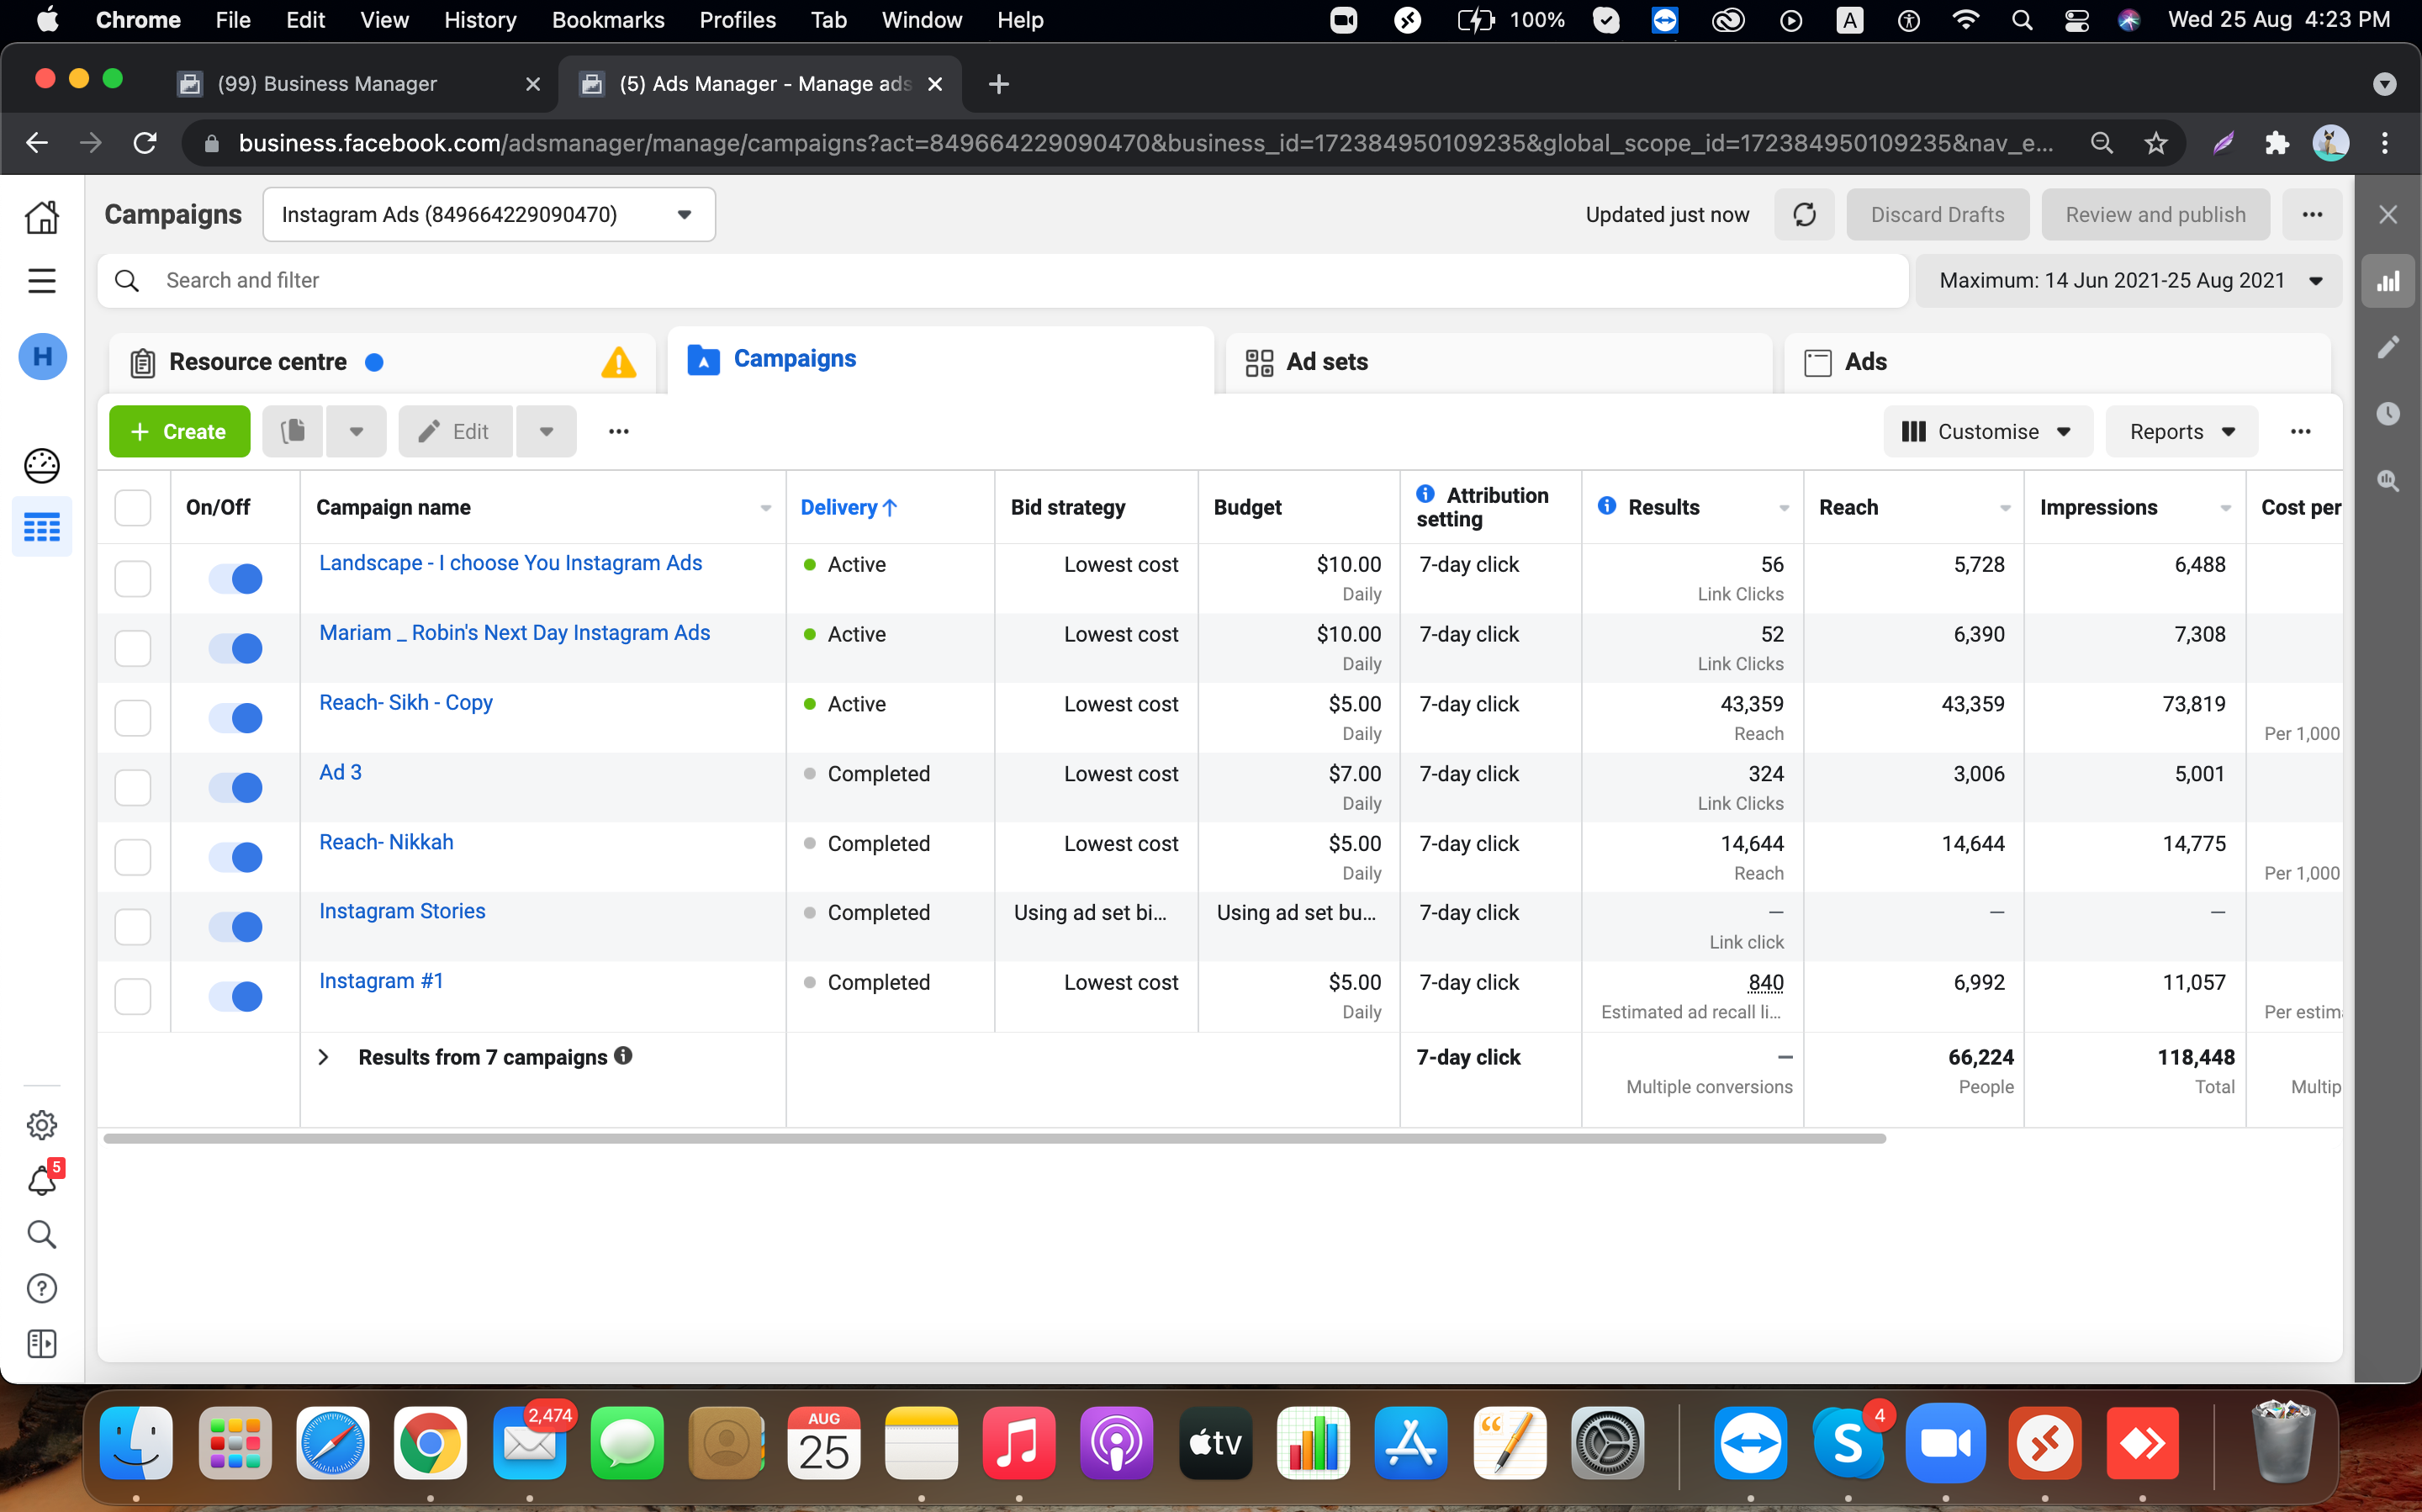This screenshot has width=2422, height=1512.
Task: Expand the date range selector dropdown
Action: 2316,281
